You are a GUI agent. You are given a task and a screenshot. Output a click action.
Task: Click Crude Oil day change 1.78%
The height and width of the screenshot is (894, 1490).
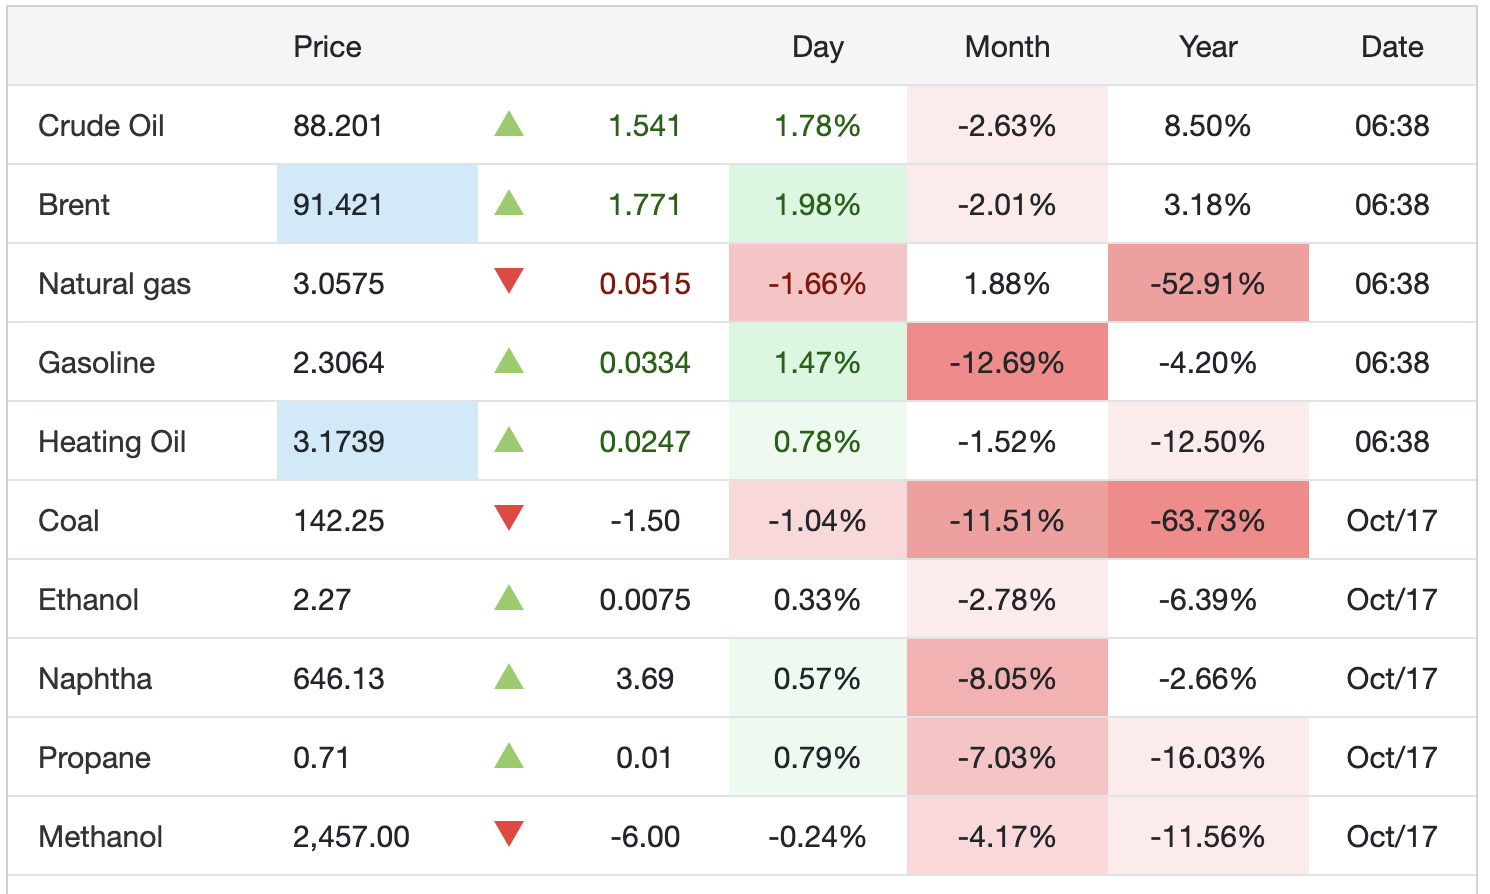point(817,126)
